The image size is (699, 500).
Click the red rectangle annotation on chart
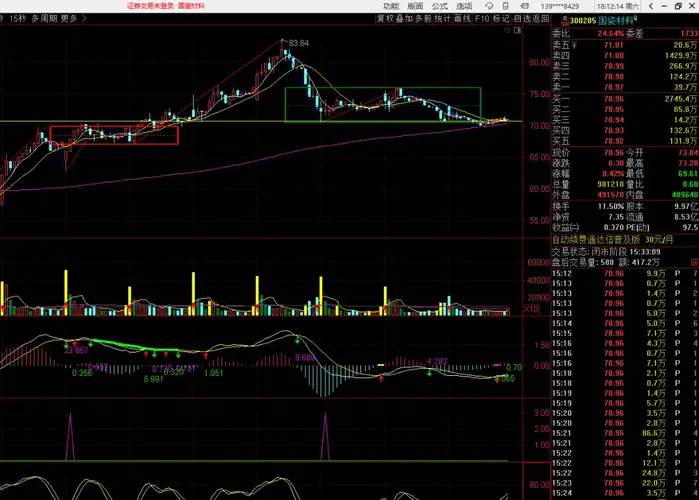(114, 135)
